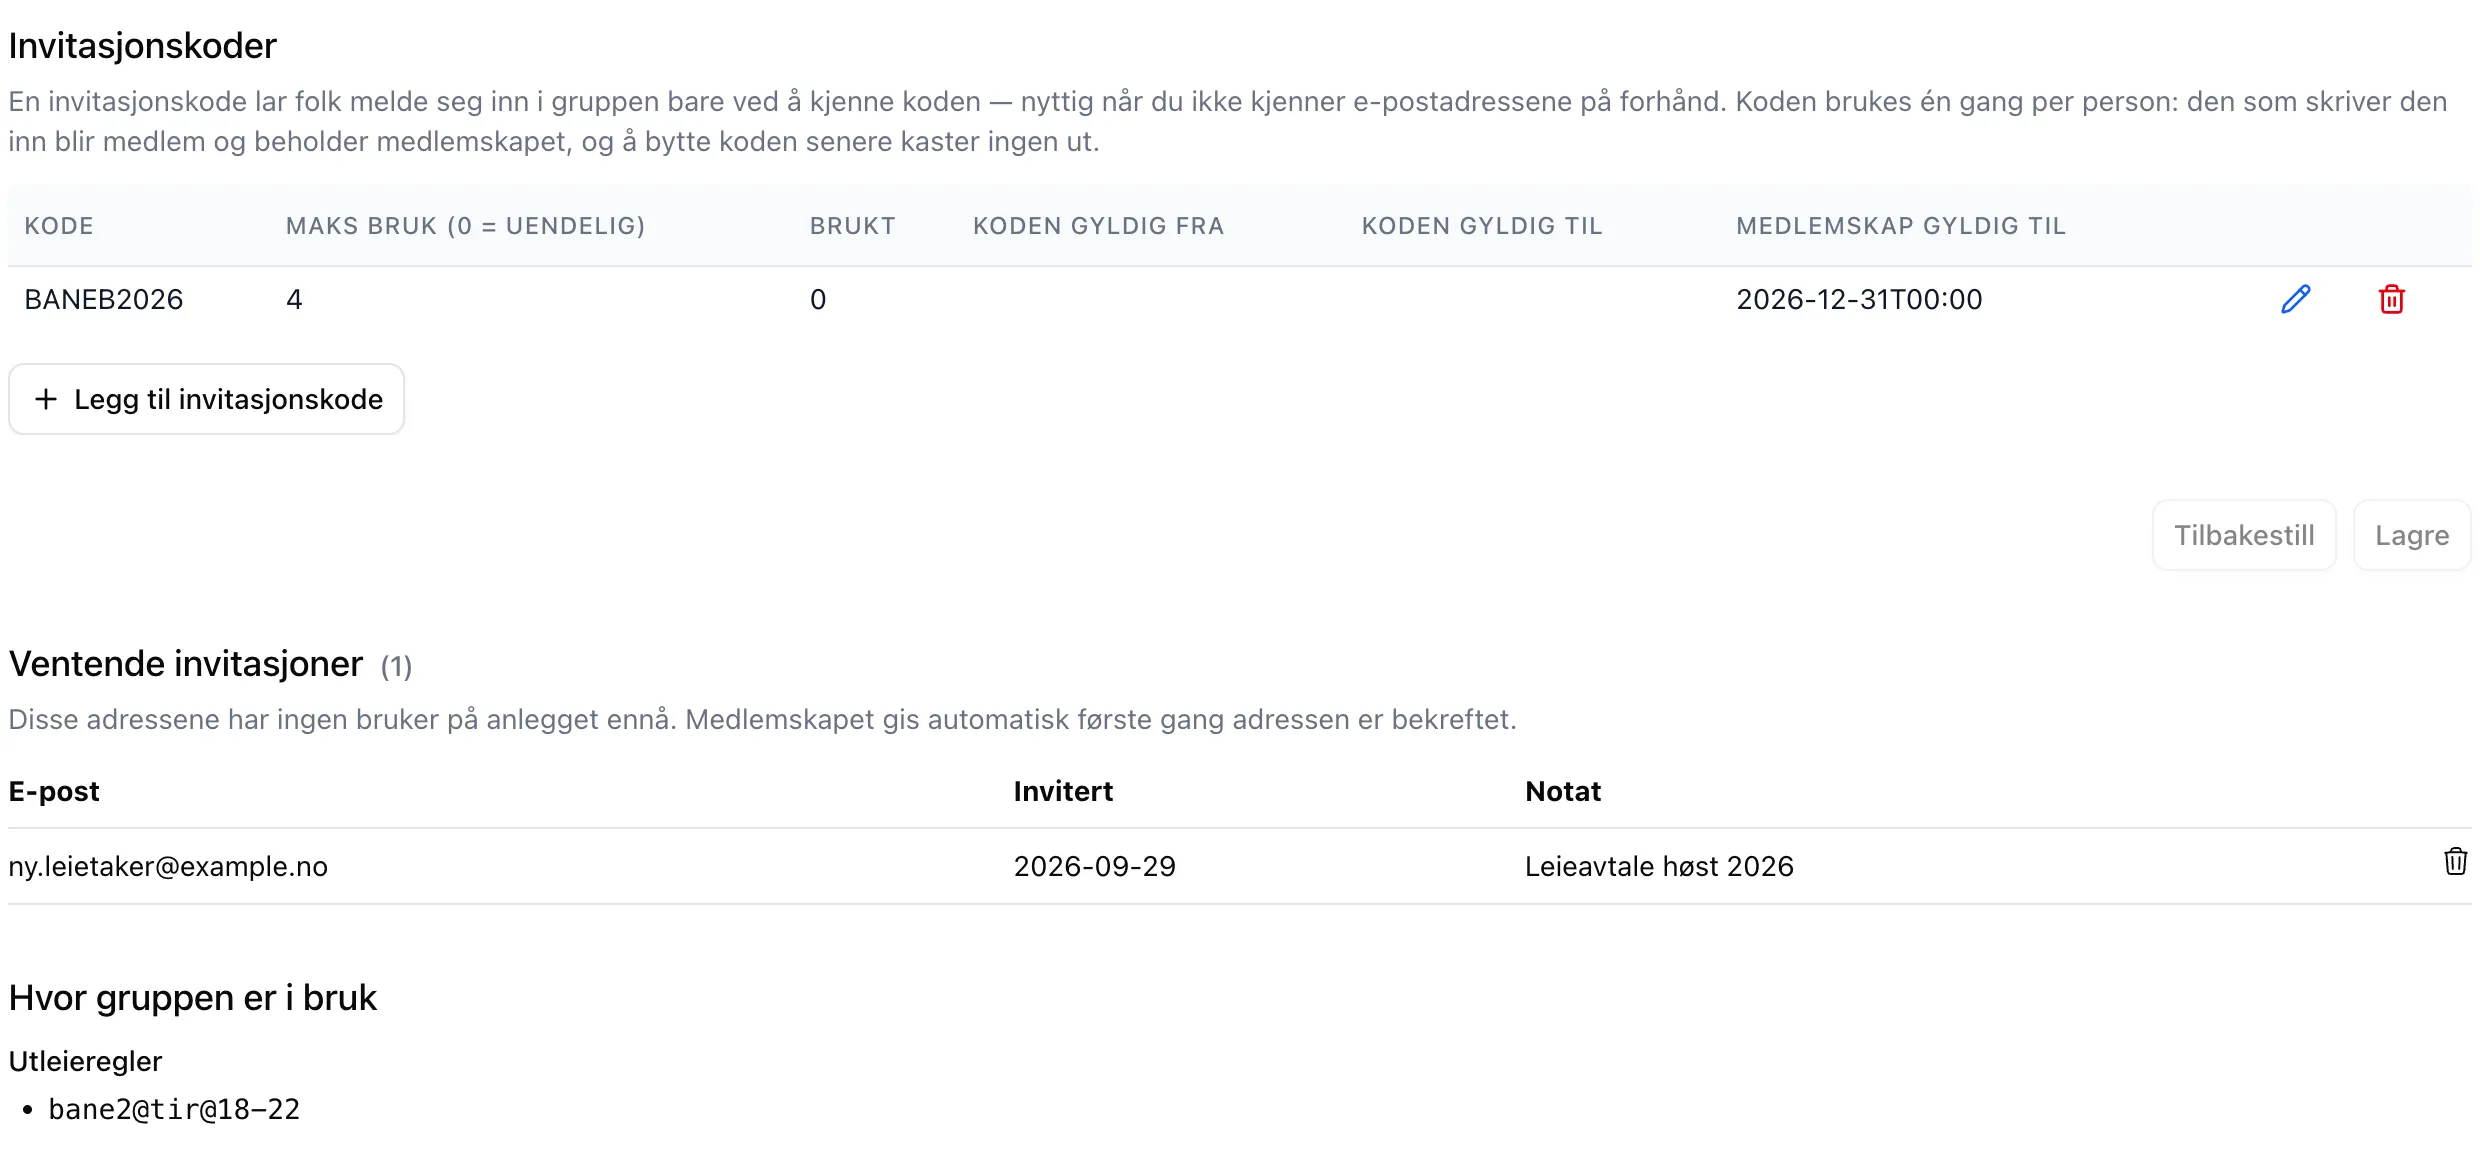Click the Brukt value 0
This screenshot has height=1164, width=2480.
pos(818,299)
